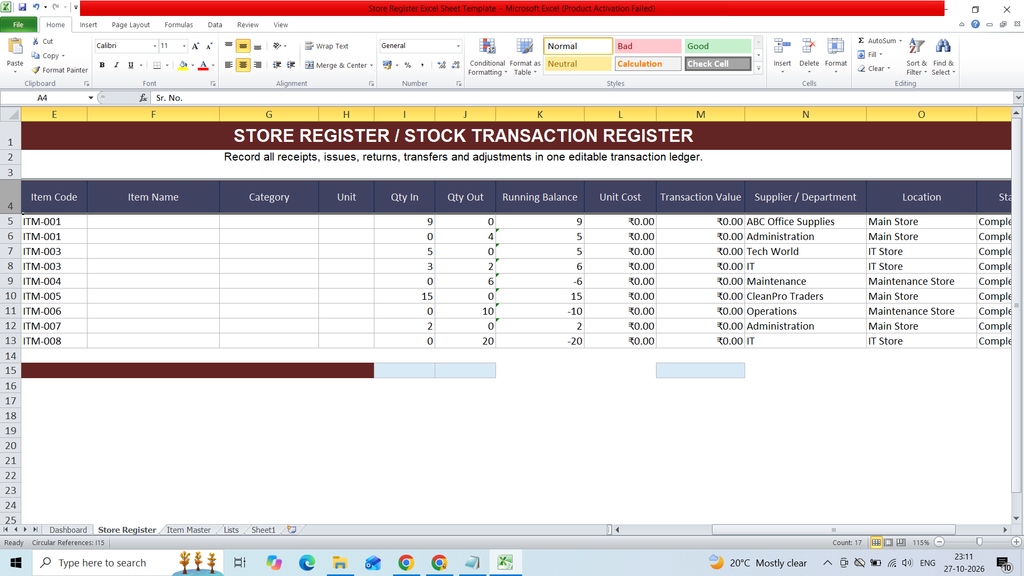Open the Calibri font name dropdown

point(155,46)
